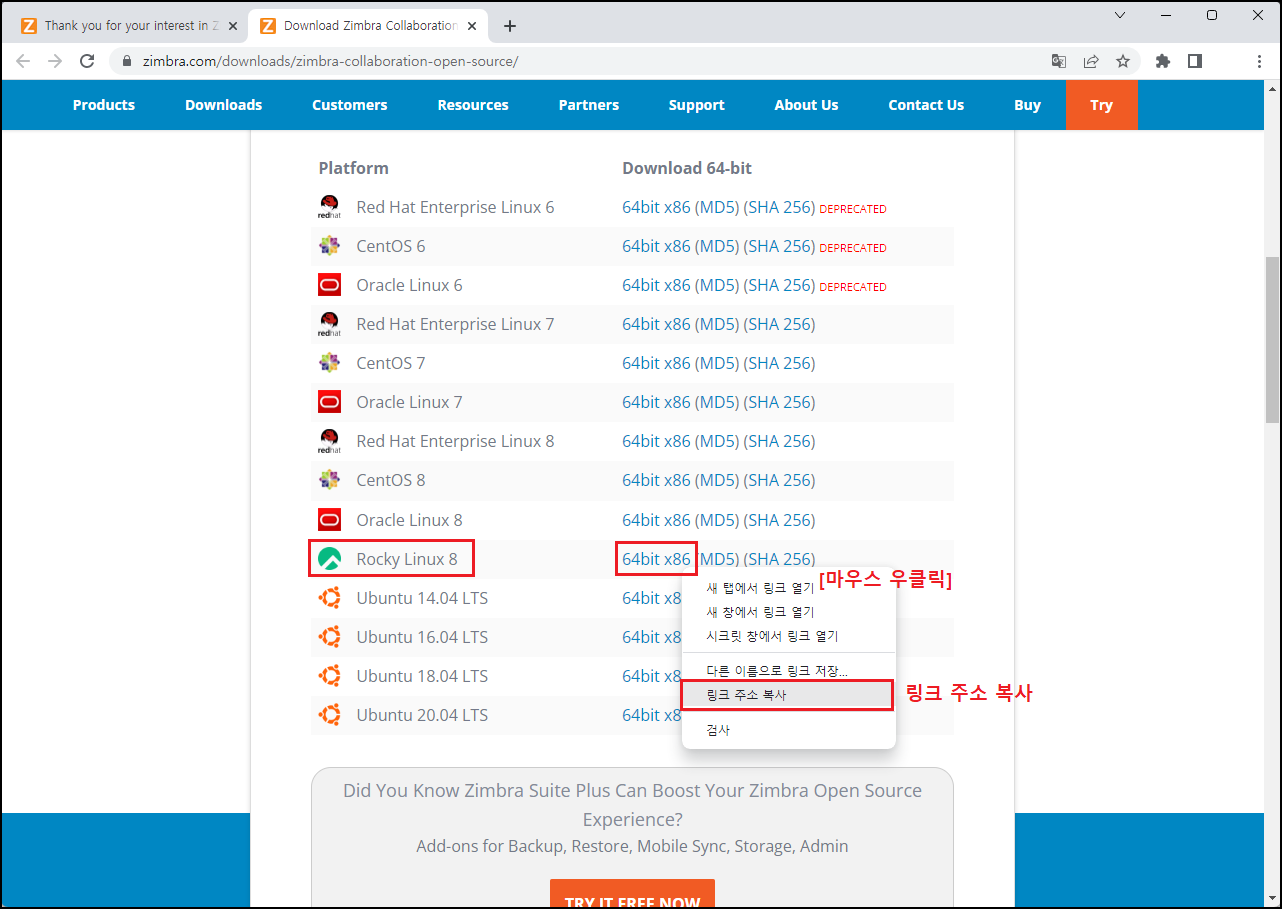Open Chrome three-dot menu
The height and width of the screenshot is (909, 1282).
click(x=1259, y=61)
